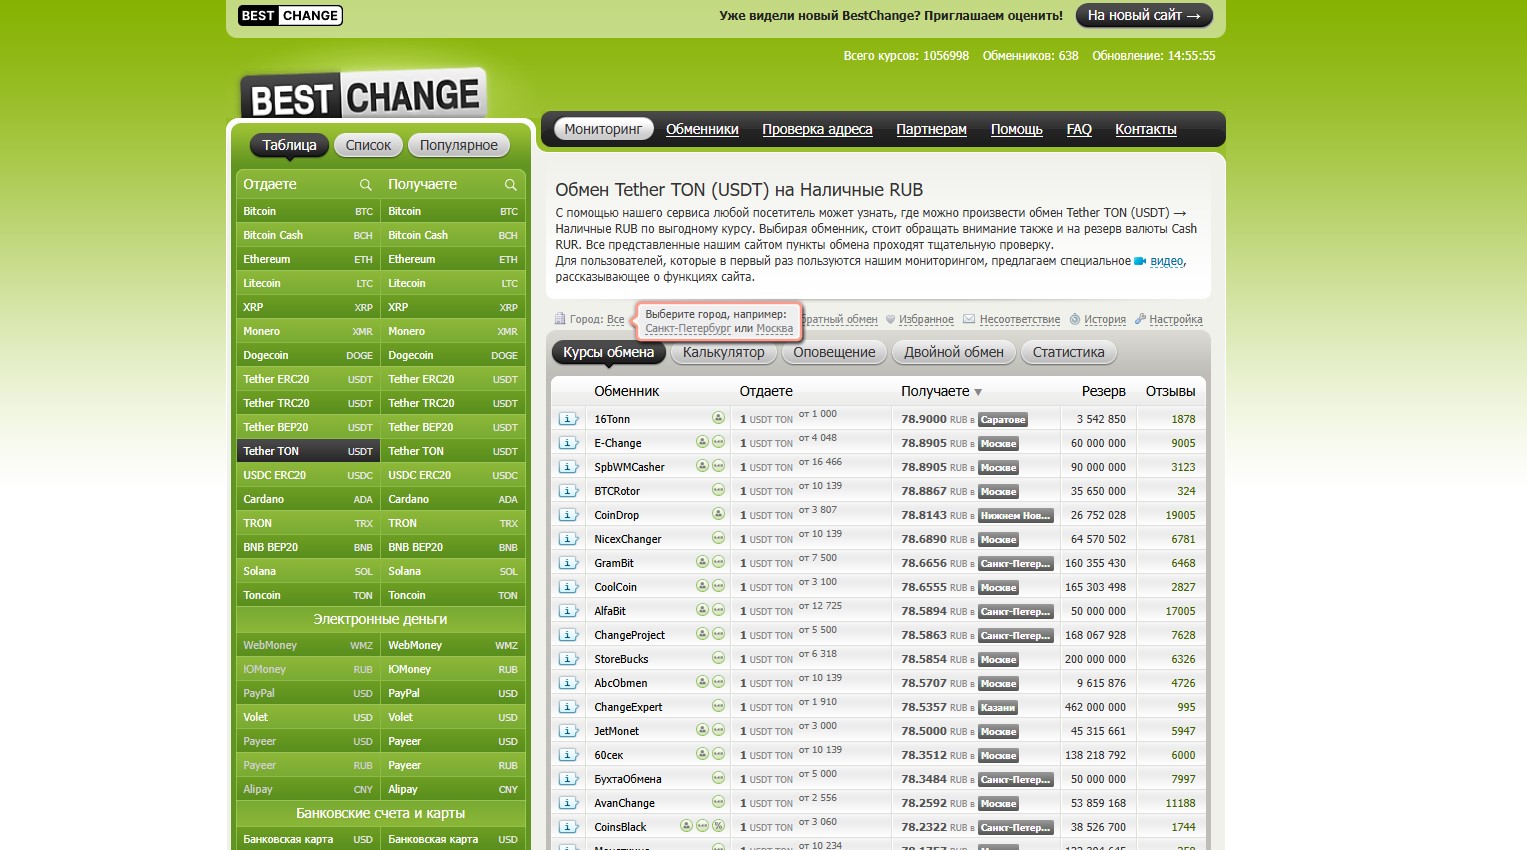
Task: Open info icon for StoreBucks row
Action: pyautogui.click(x=569, y=659)
